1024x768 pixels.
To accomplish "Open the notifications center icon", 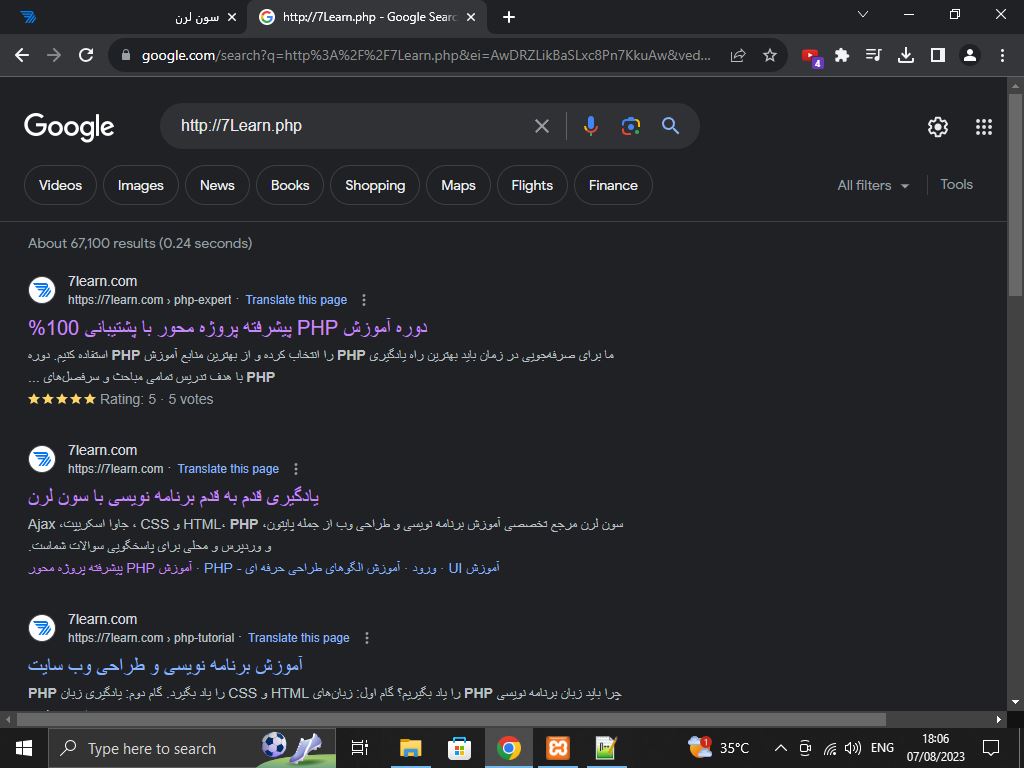I will [x=991, y=748].
